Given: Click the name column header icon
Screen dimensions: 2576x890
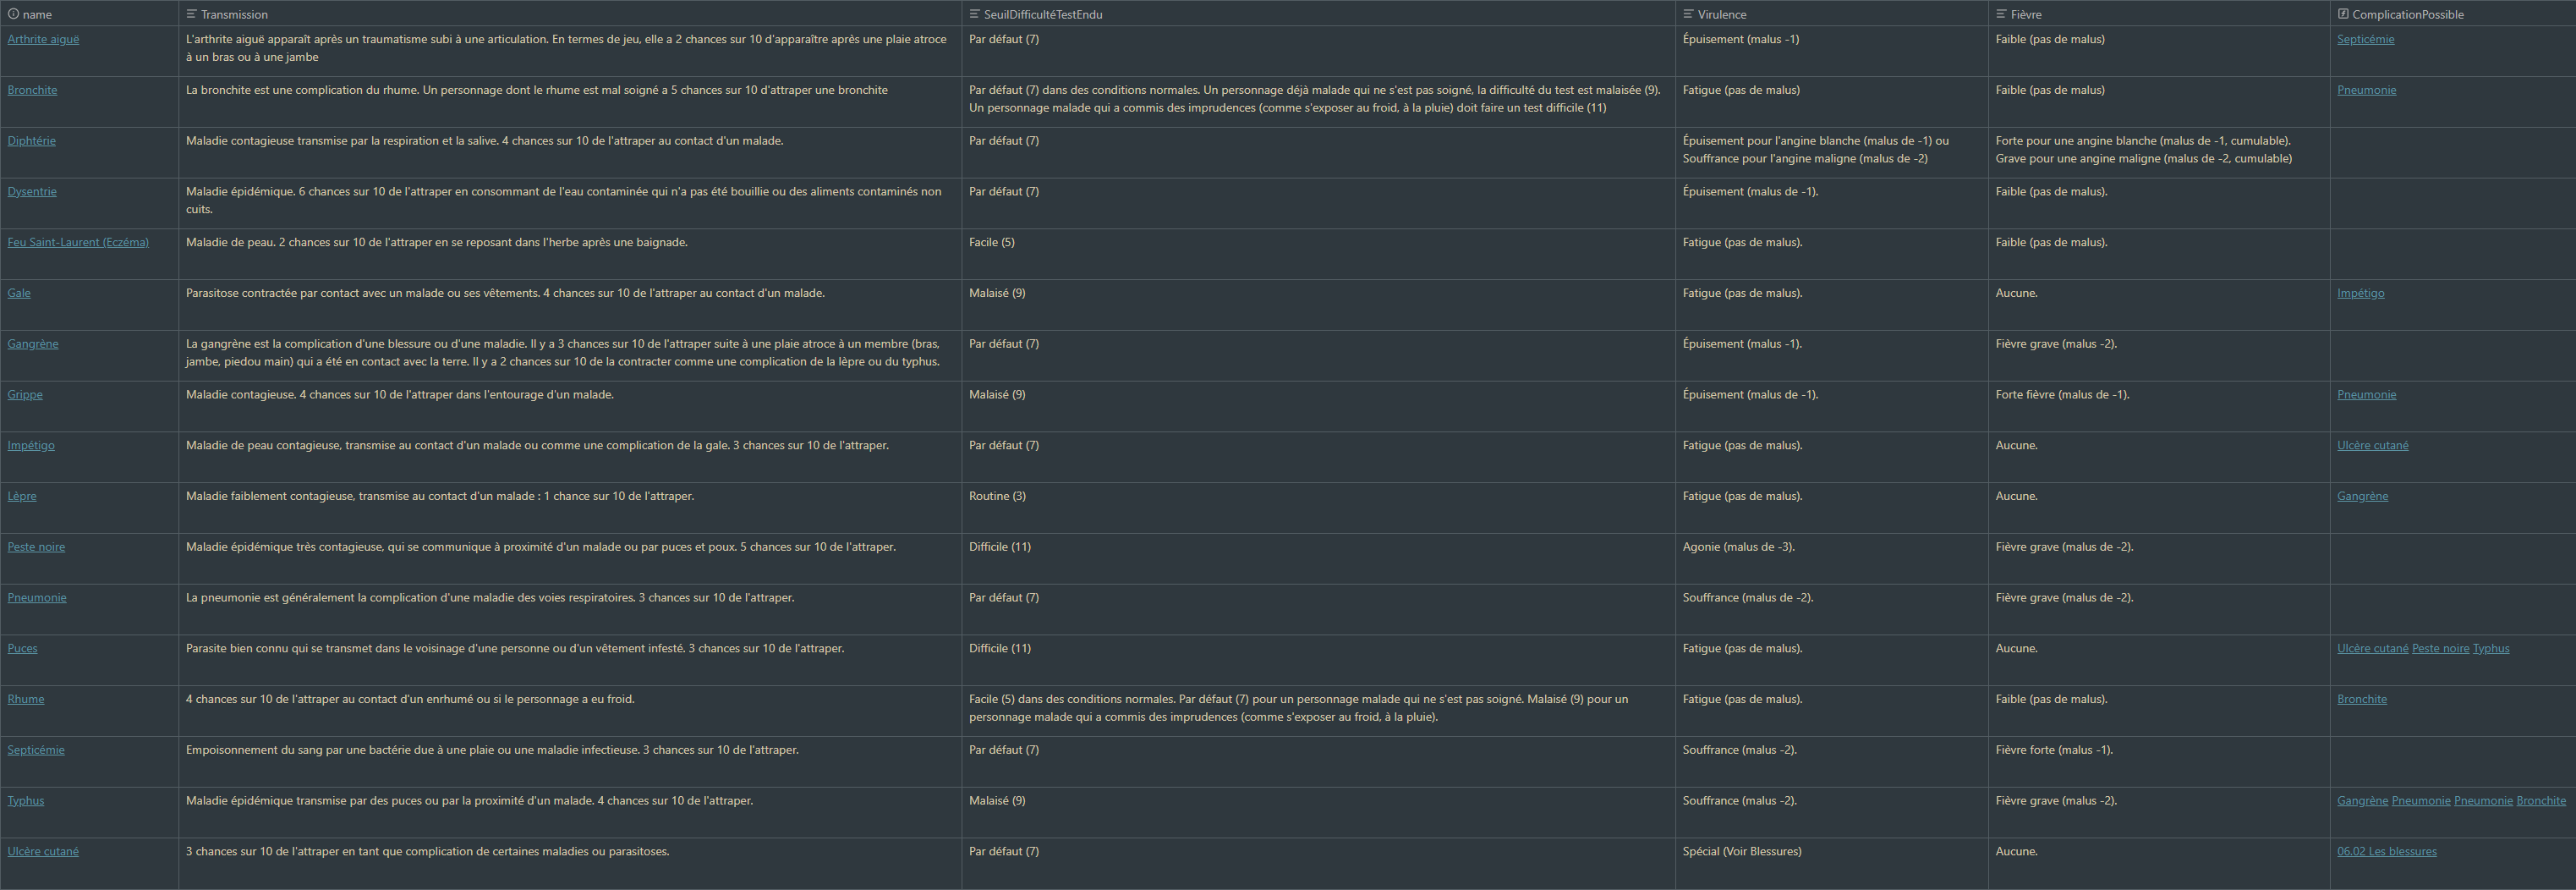Looking at the screenshot, I should click(x=13, y=15).
